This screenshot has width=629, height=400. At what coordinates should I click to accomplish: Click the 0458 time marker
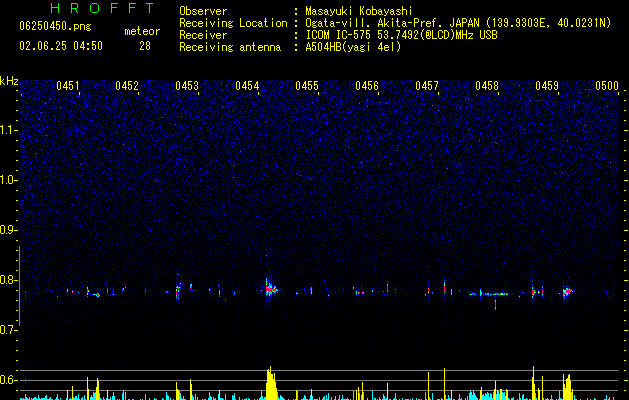487,86
